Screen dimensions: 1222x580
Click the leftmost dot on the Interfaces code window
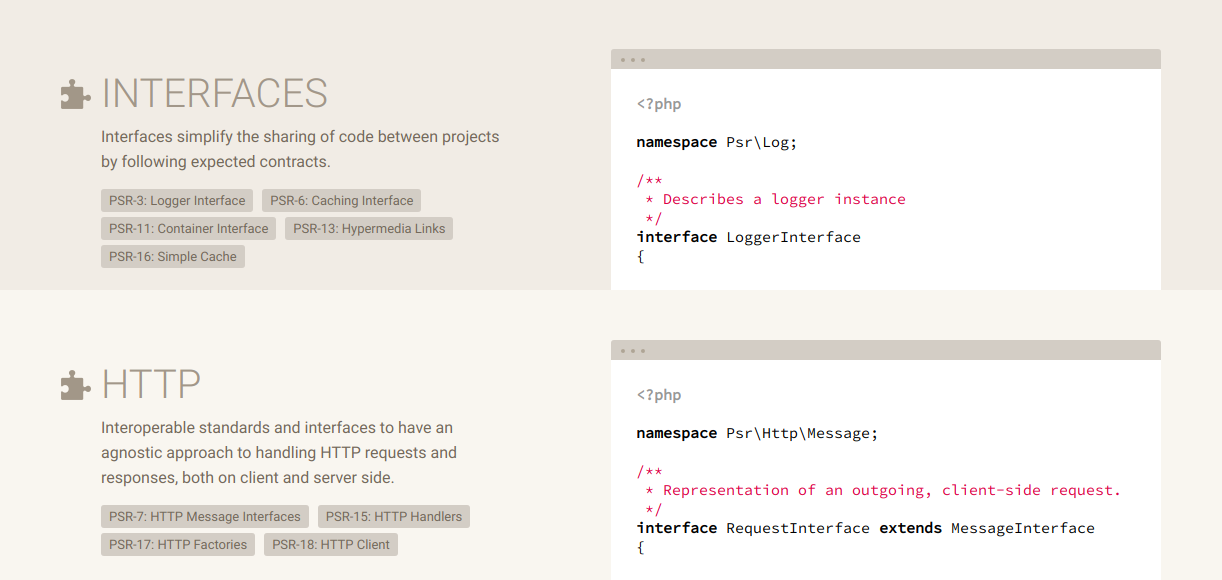[625, 59]
